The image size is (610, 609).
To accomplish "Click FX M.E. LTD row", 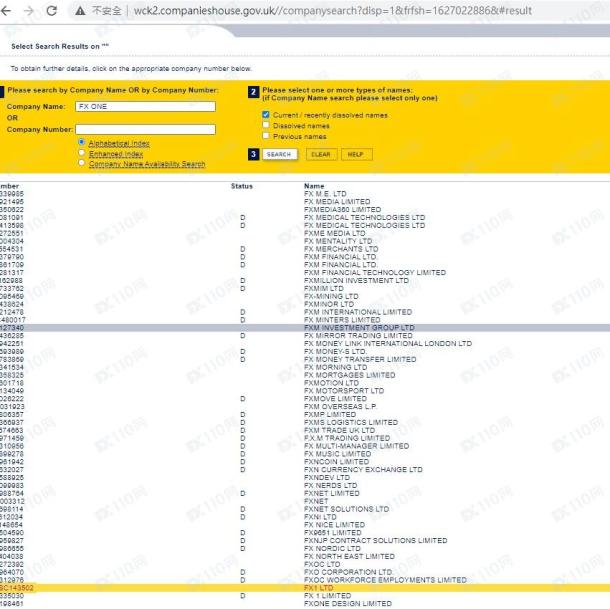I will (x=325, y=194).
